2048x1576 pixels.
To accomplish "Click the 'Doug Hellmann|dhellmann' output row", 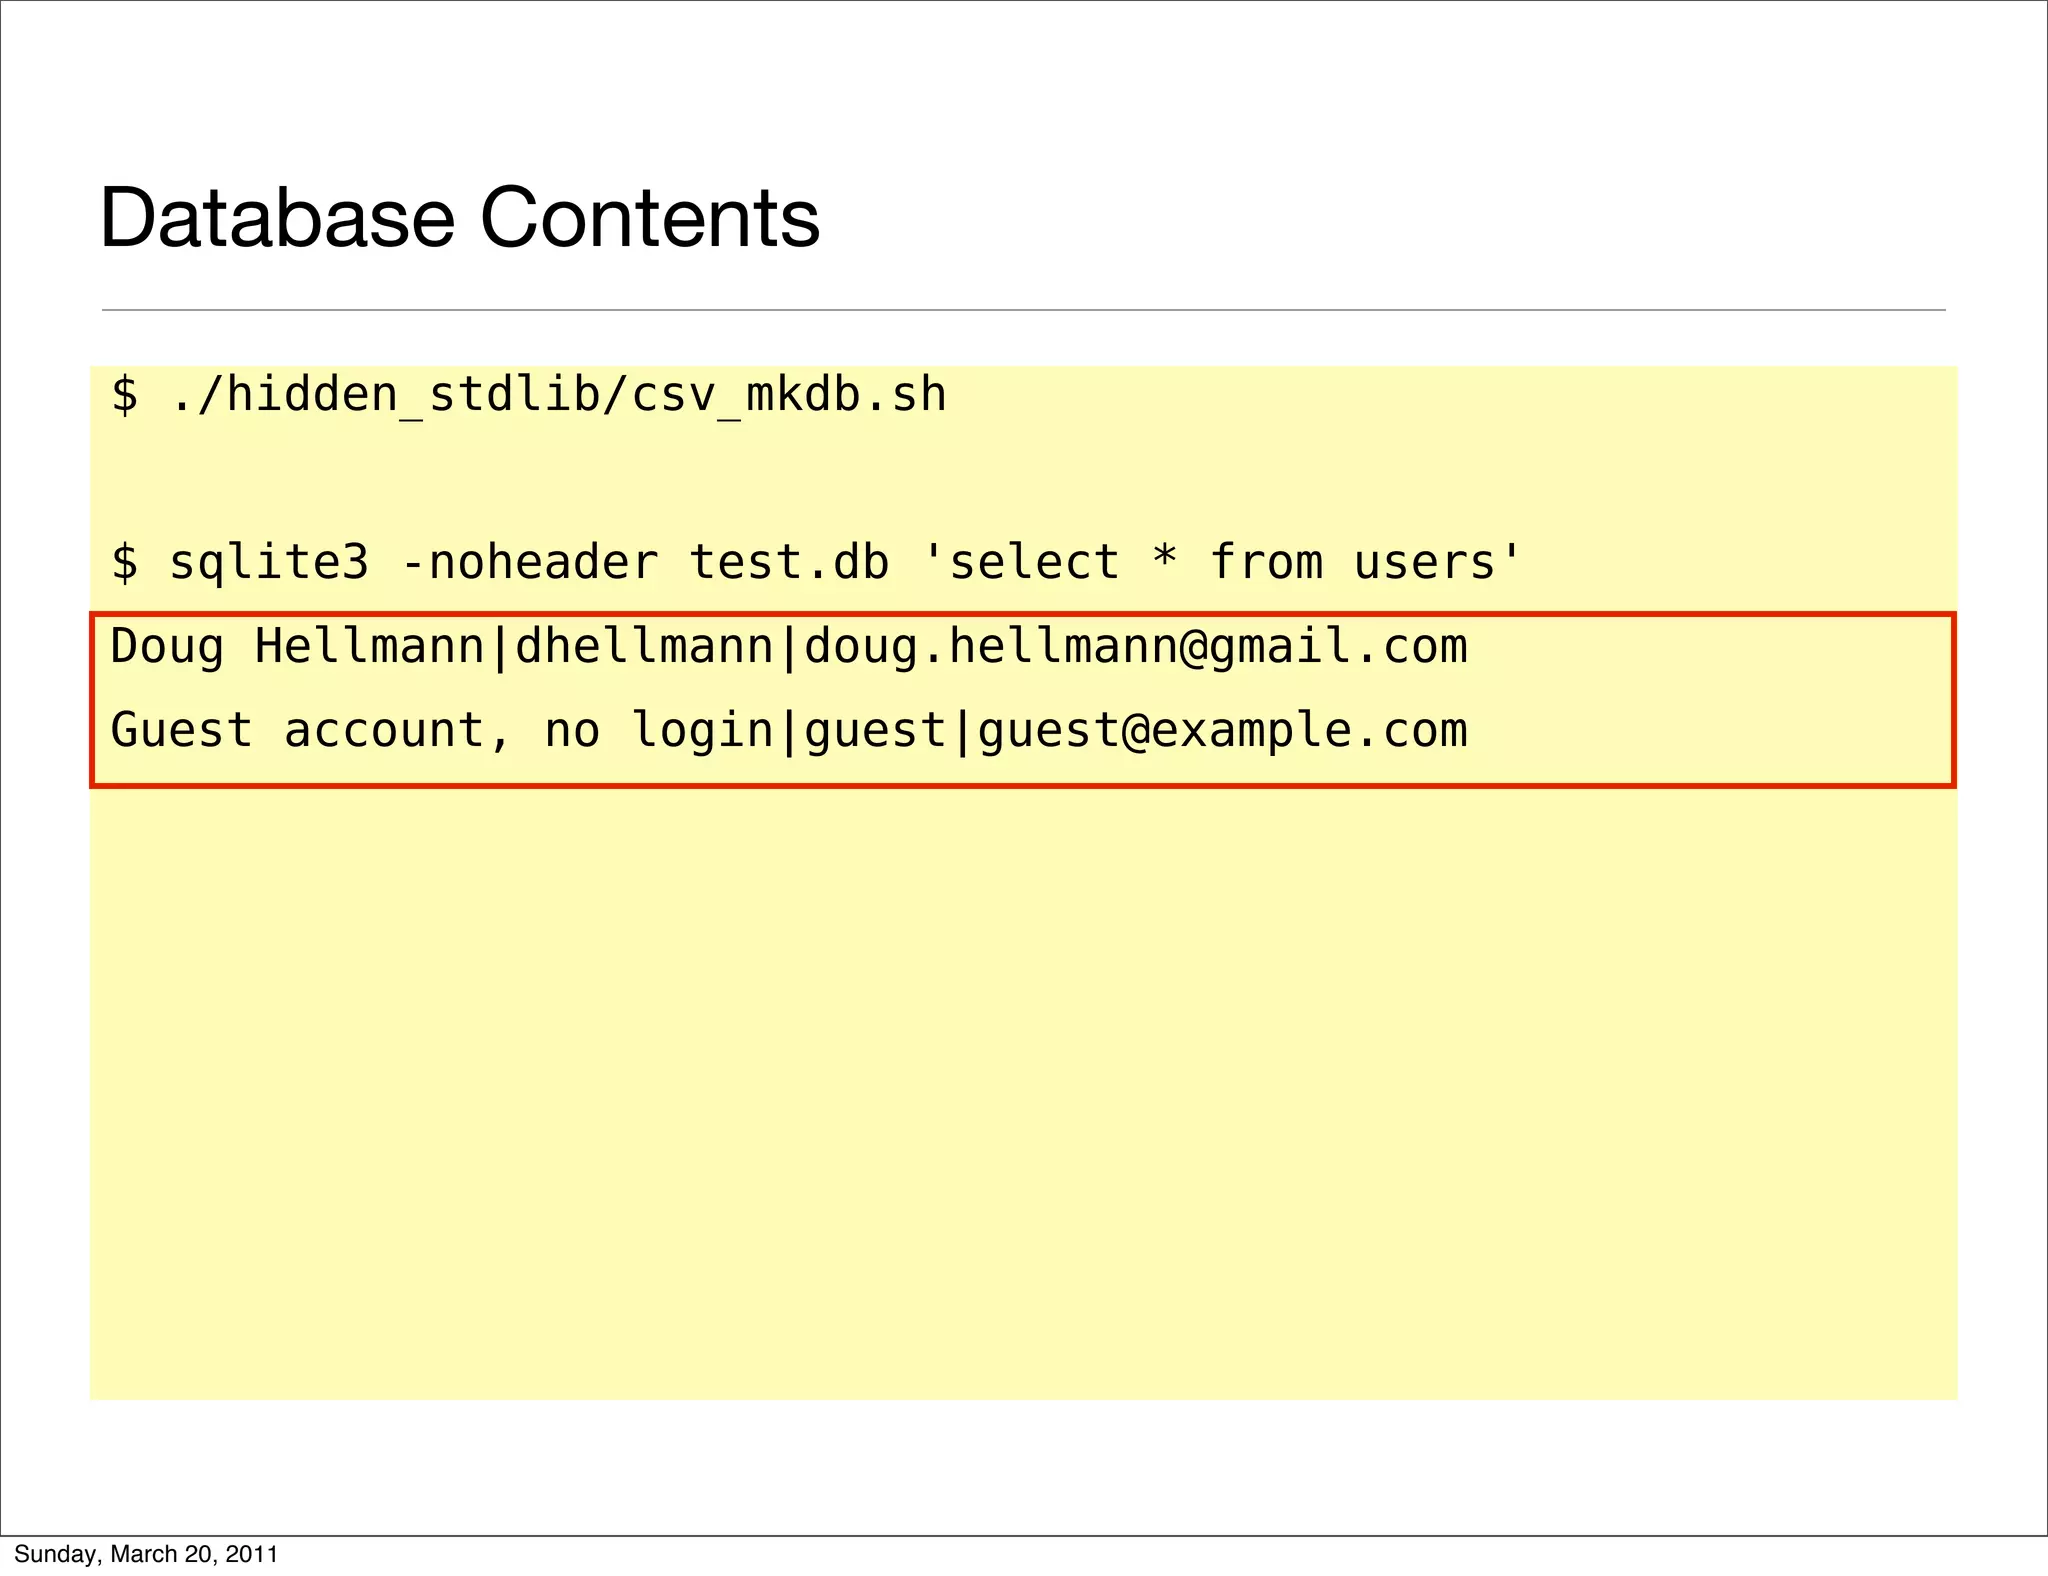I will click(789, 647).
